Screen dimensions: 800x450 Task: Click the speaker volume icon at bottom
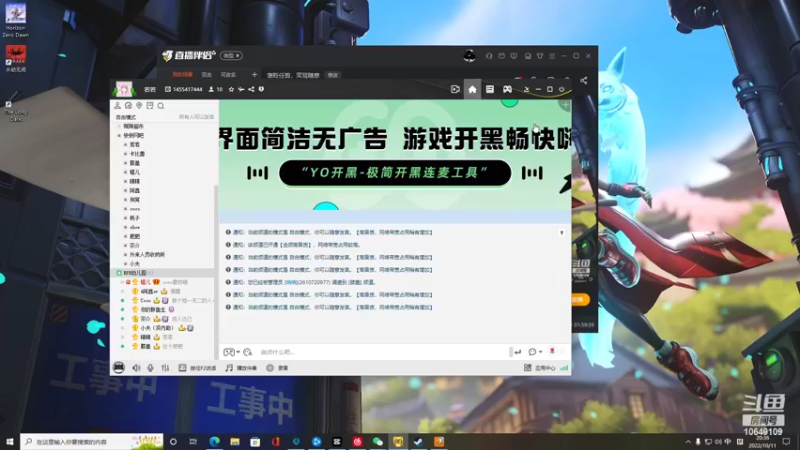136,368
